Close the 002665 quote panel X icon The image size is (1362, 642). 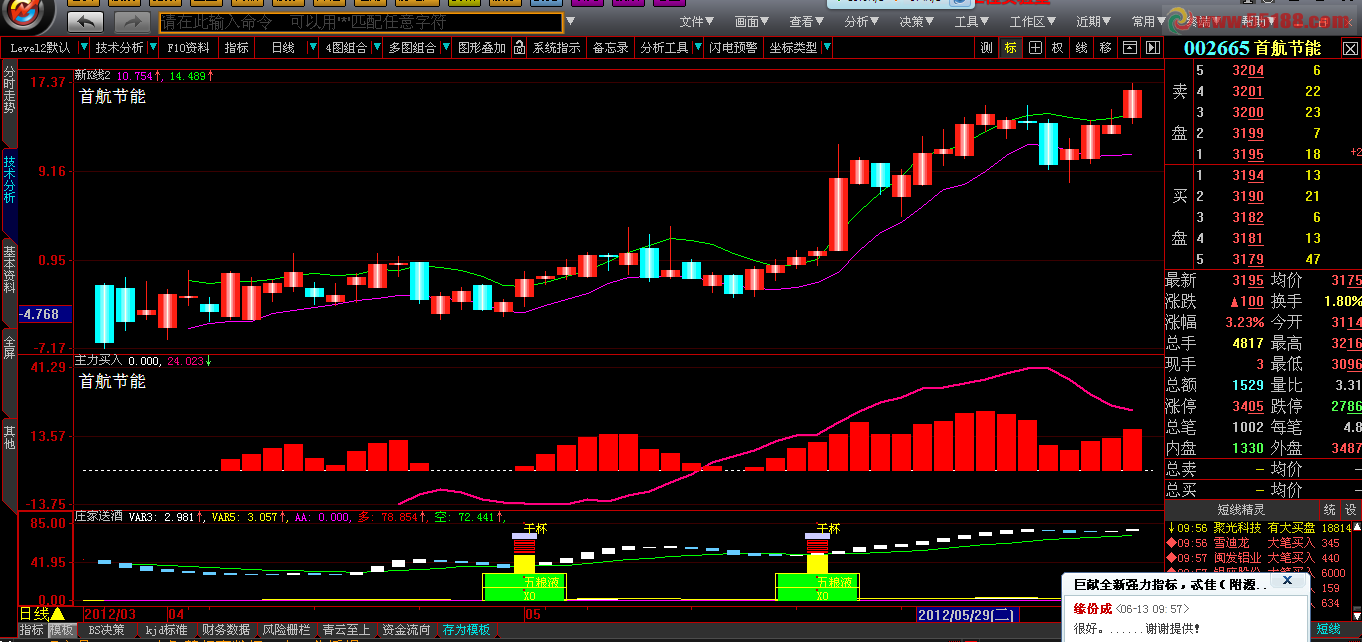[x=1349, y=48]
